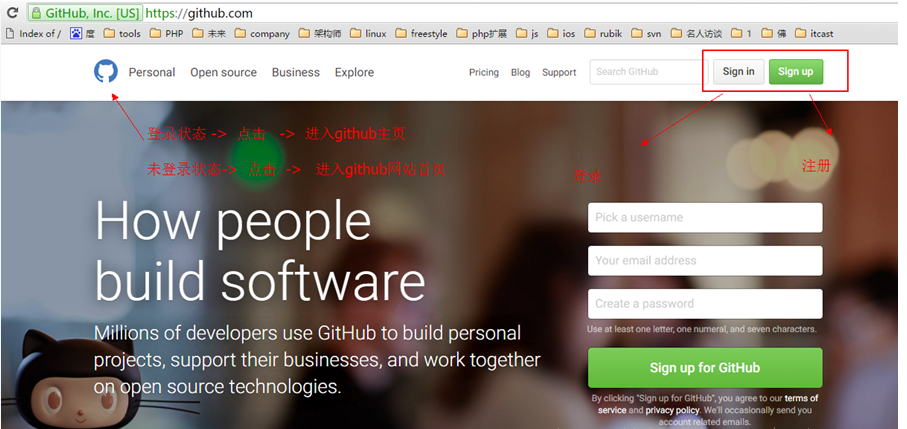Open the 'ios' bookmark folder
This screenshot has height=429, width=907.
[x=561, y=34]
